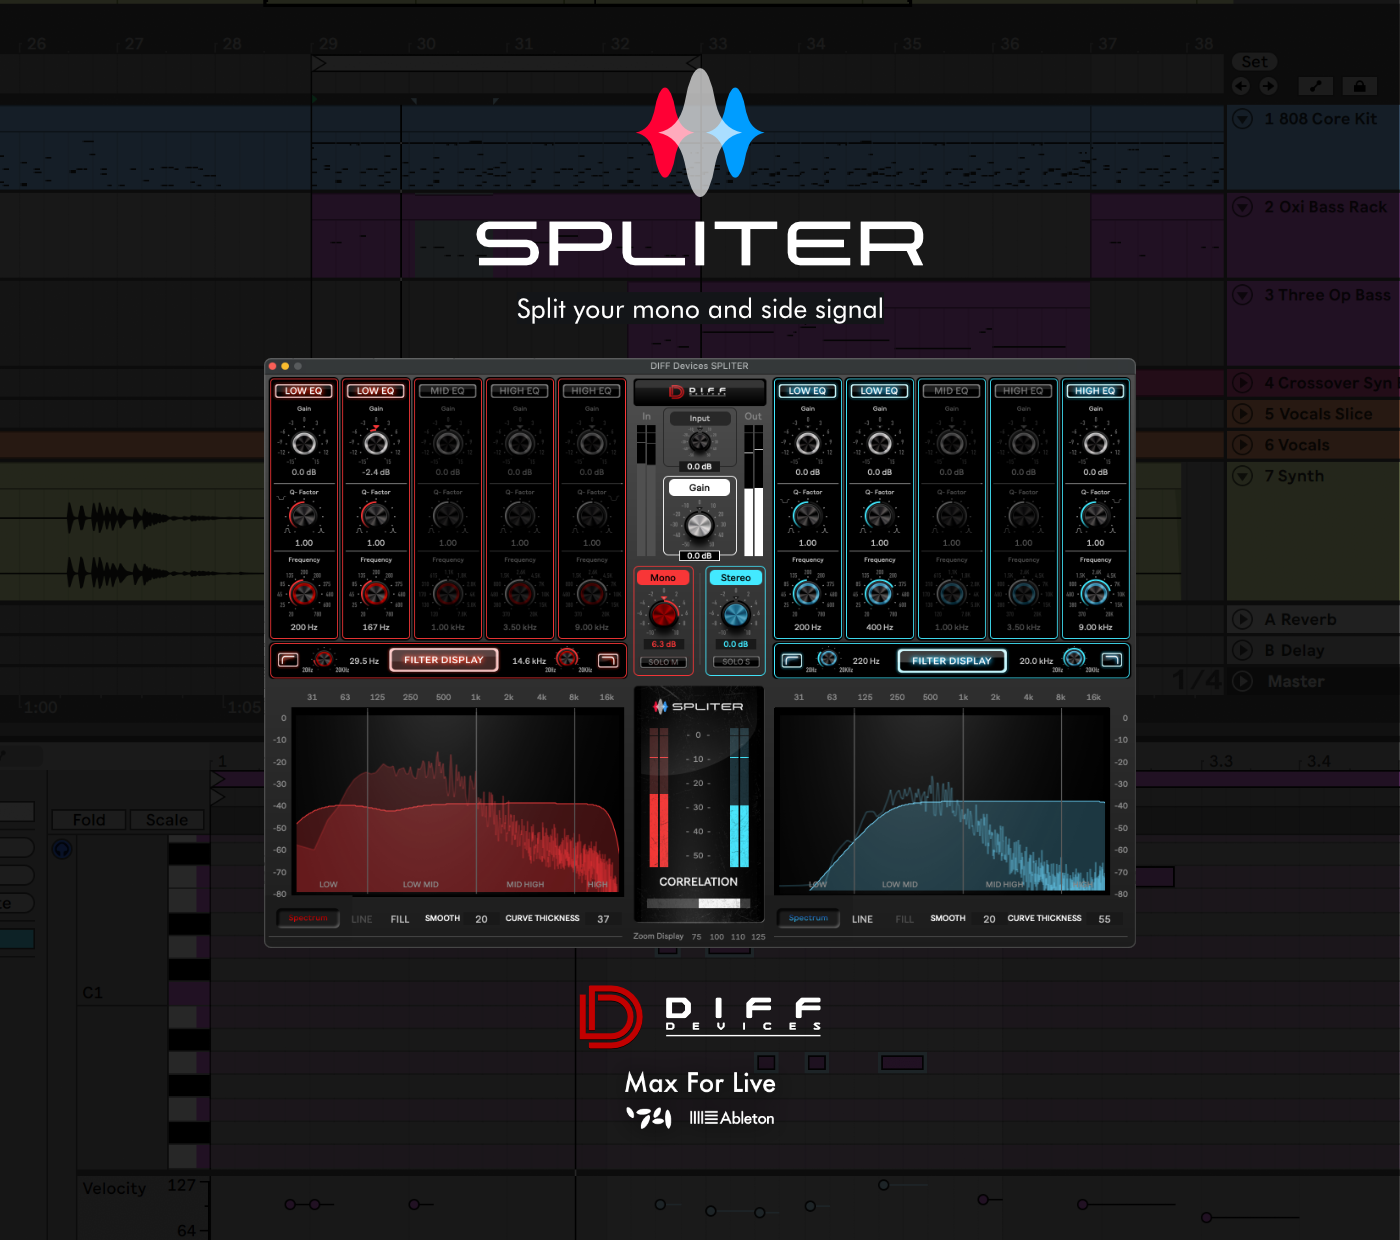1400x1240 pixels.
Task: Select Spectrum mode on the blue analyzer
Action: (808, 918)
